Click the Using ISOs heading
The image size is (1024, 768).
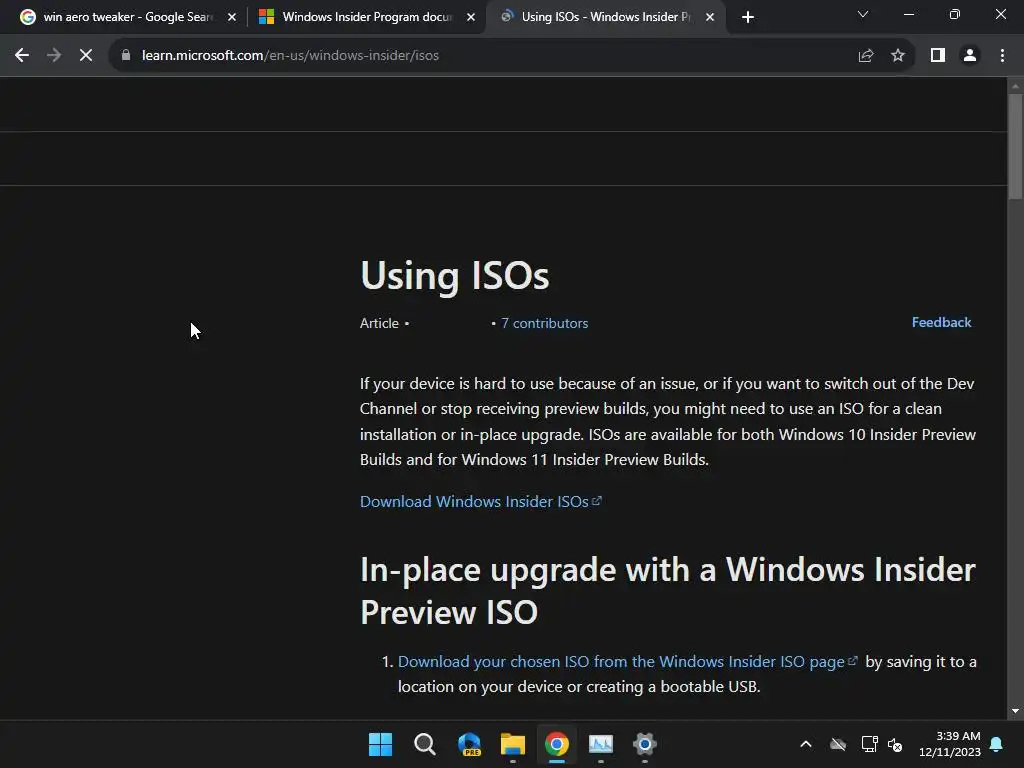click(x=455, y=275)
